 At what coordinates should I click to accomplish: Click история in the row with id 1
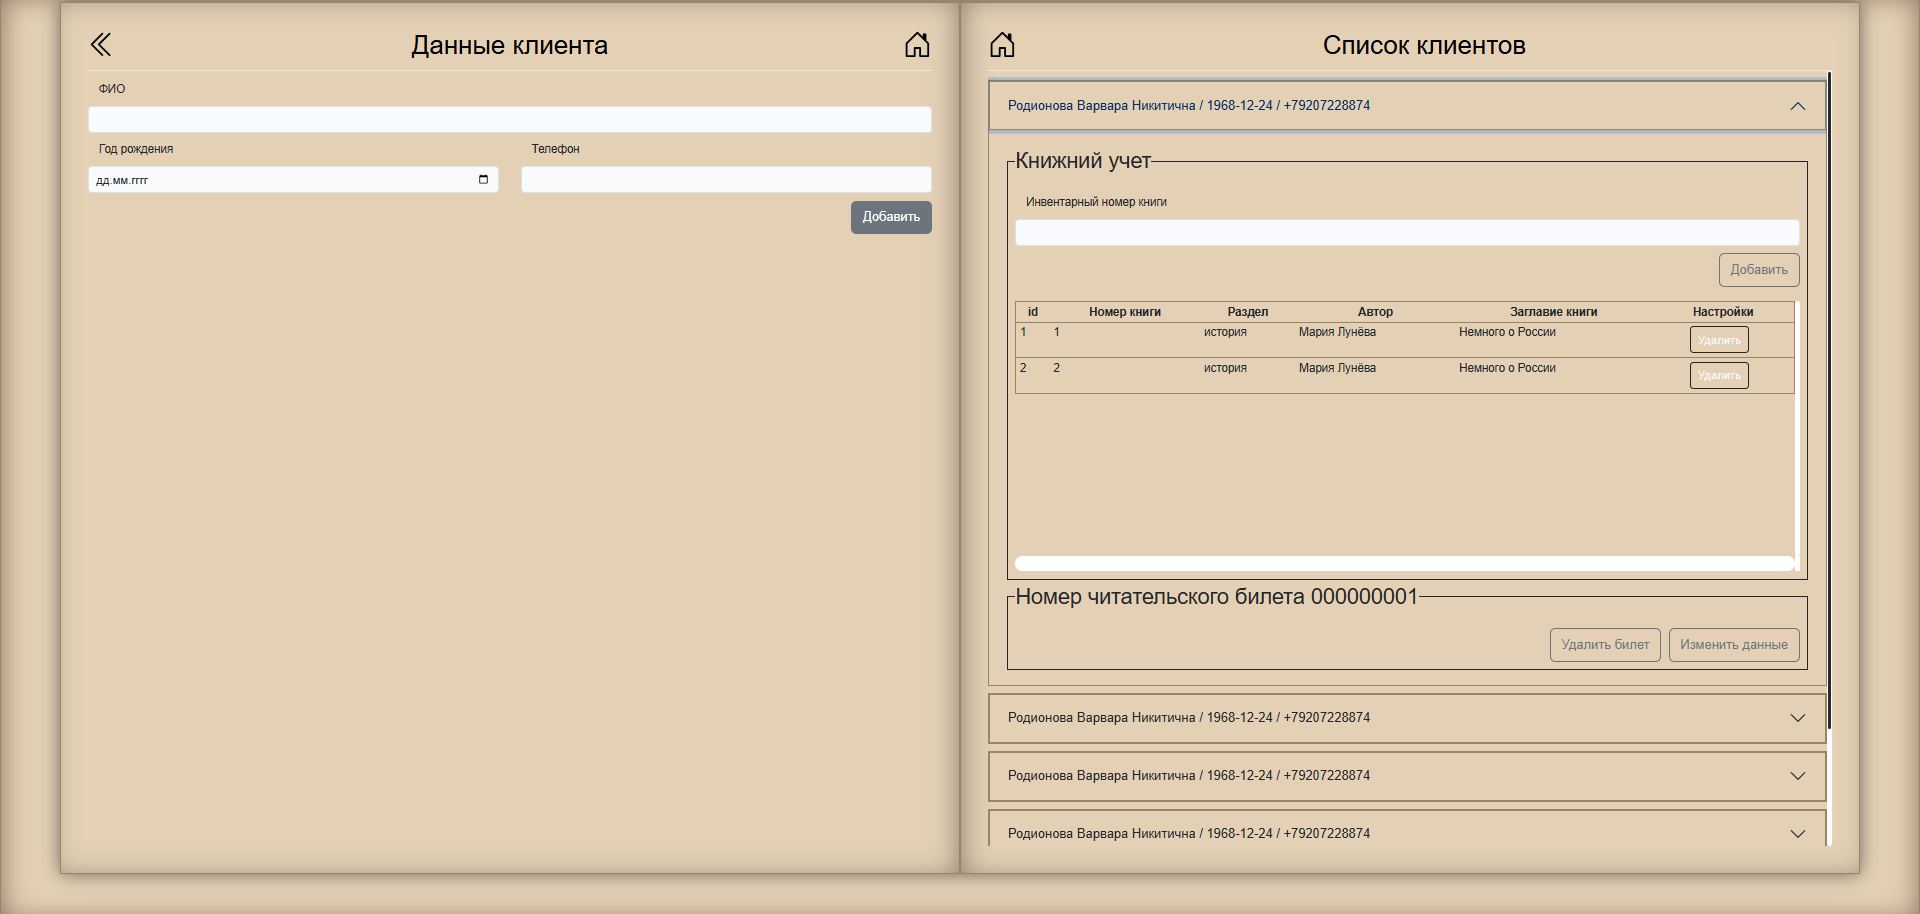(x=1225, y=332)
